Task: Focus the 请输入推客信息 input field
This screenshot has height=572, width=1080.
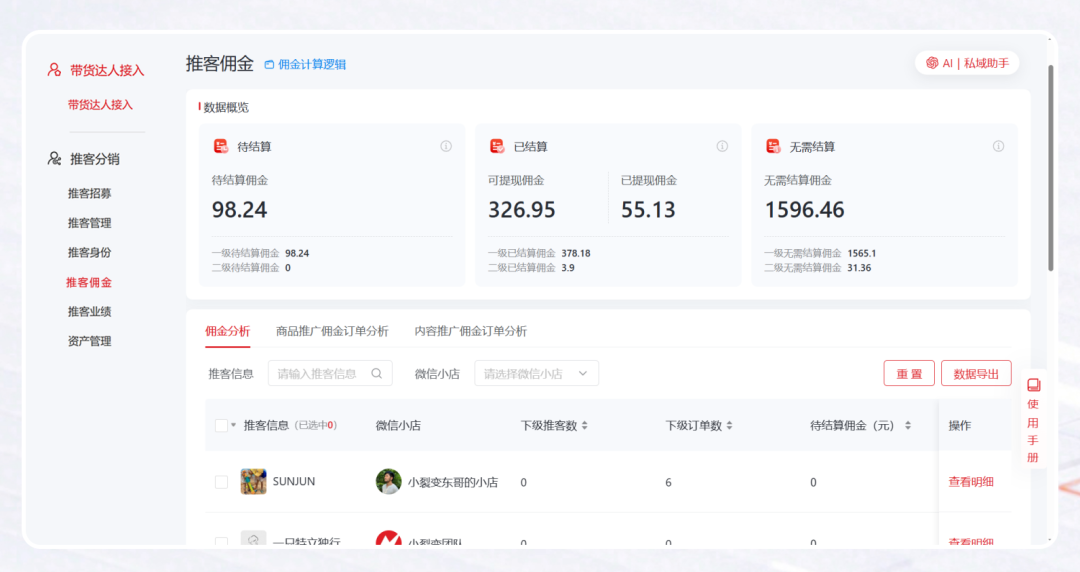Action: pos(318,374)
